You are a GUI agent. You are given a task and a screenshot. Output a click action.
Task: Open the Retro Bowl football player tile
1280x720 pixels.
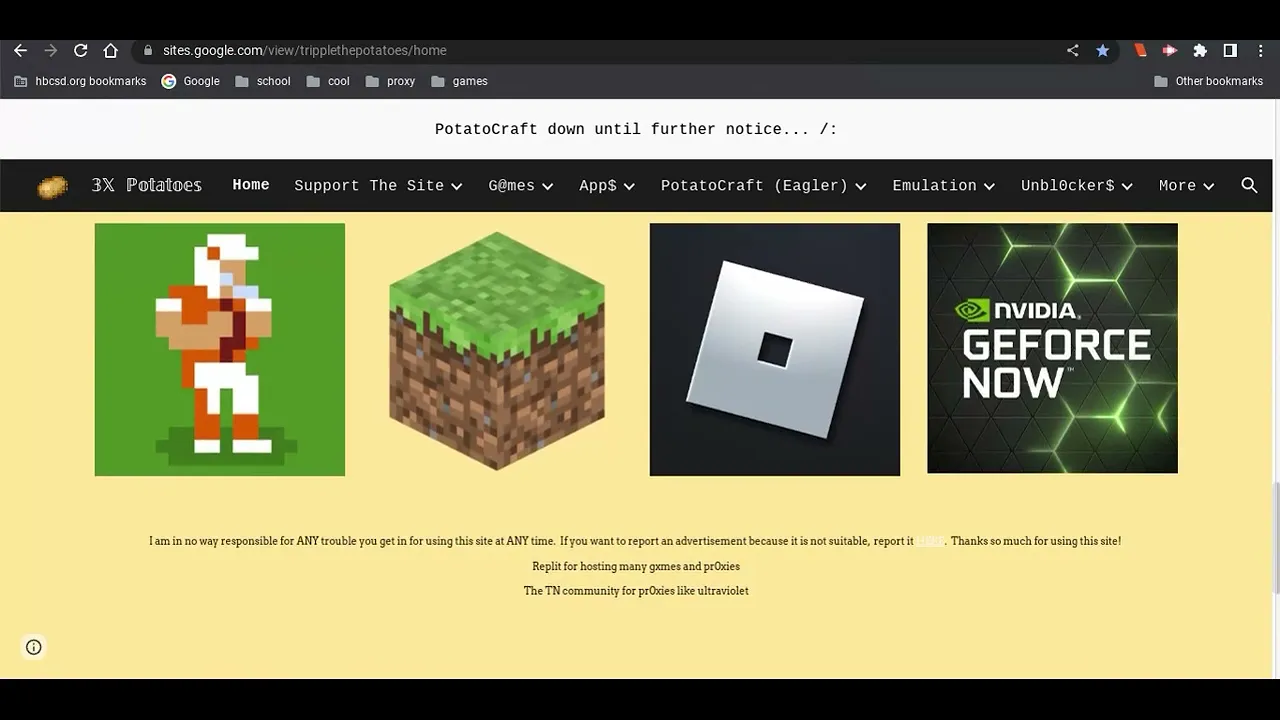coord(220,349)
